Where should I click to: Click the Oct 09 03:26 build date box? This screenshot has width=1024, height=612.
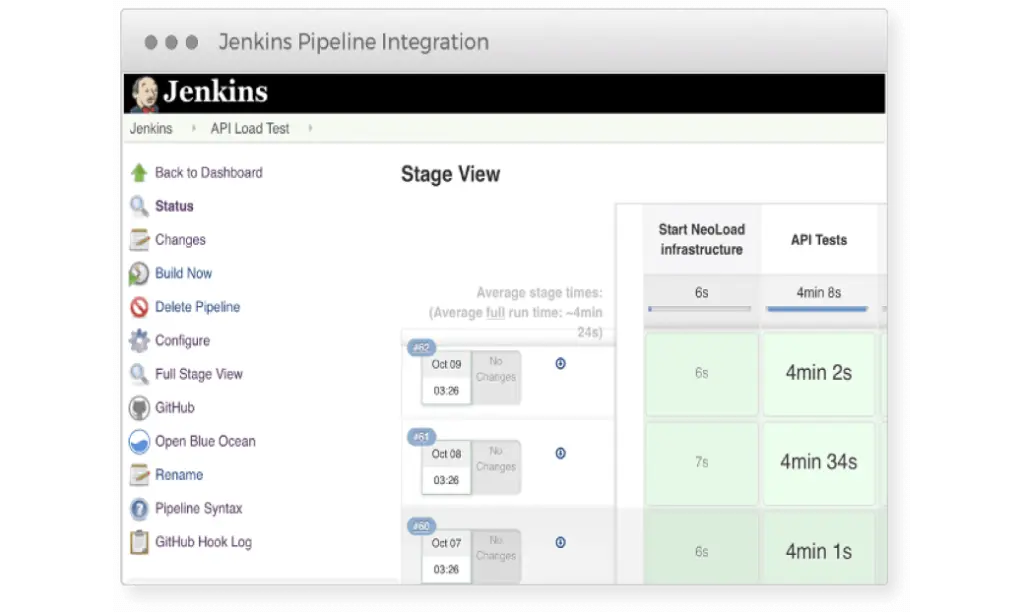click(446, 378)
